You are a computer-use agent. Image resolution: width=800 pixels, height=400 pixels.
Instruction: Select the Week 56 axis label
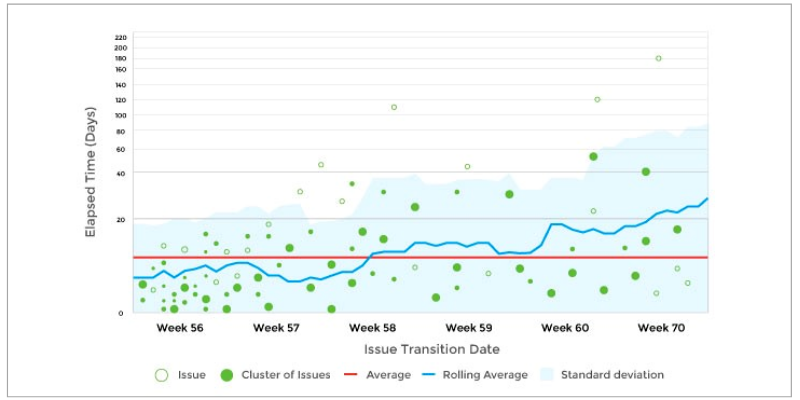[x=180, y=327]
